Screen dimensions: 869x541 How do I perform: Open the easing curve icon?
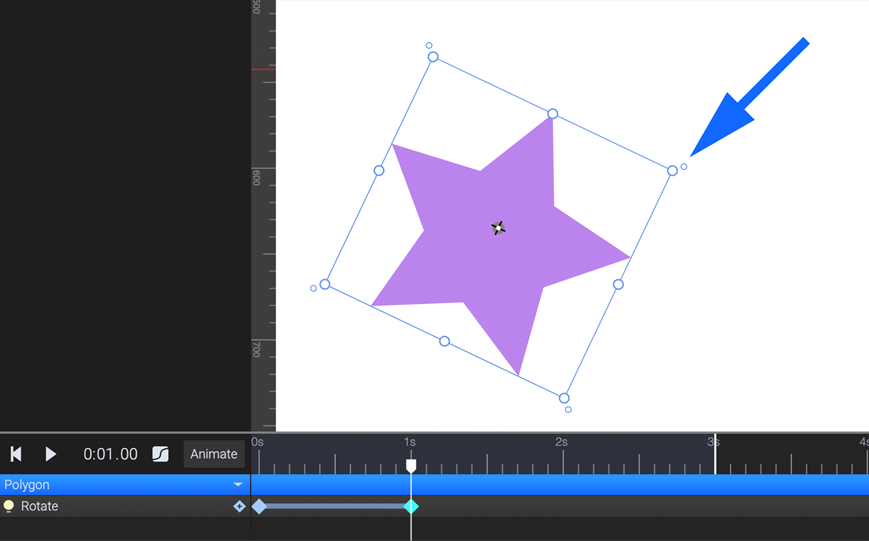click(x=160, y=454)
